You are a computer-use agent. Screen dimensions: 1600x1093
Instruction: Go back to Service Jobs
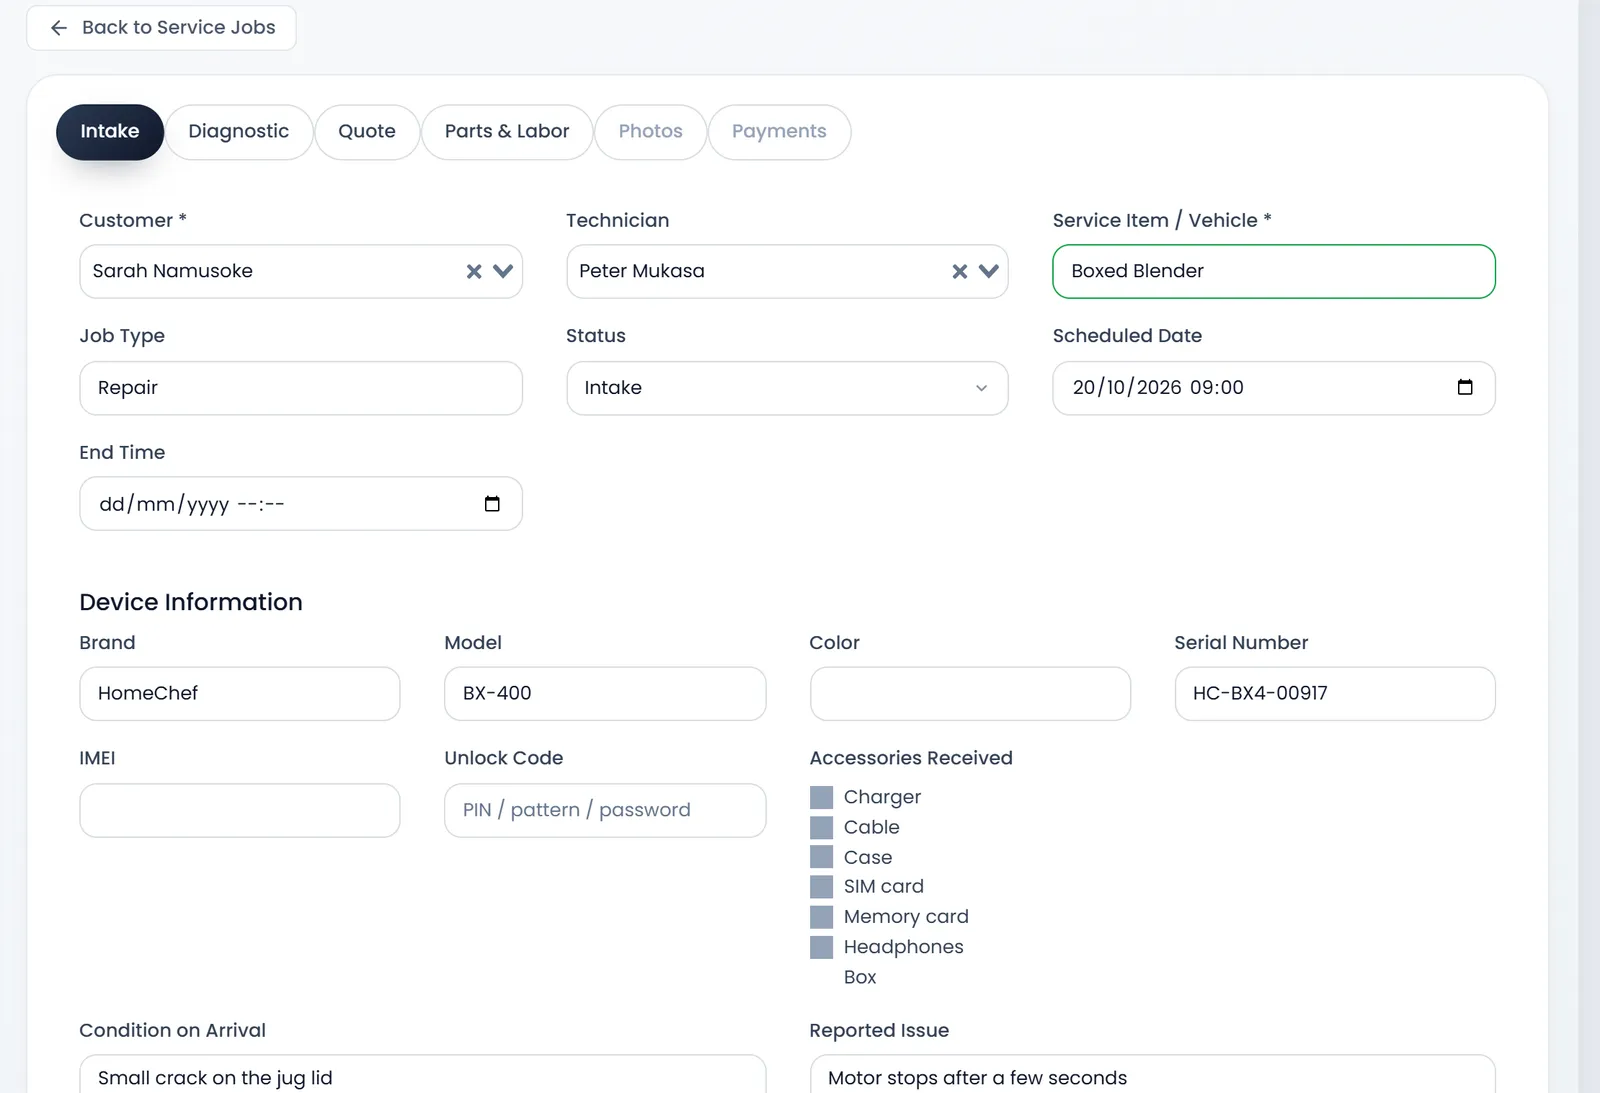pos(161,28)
